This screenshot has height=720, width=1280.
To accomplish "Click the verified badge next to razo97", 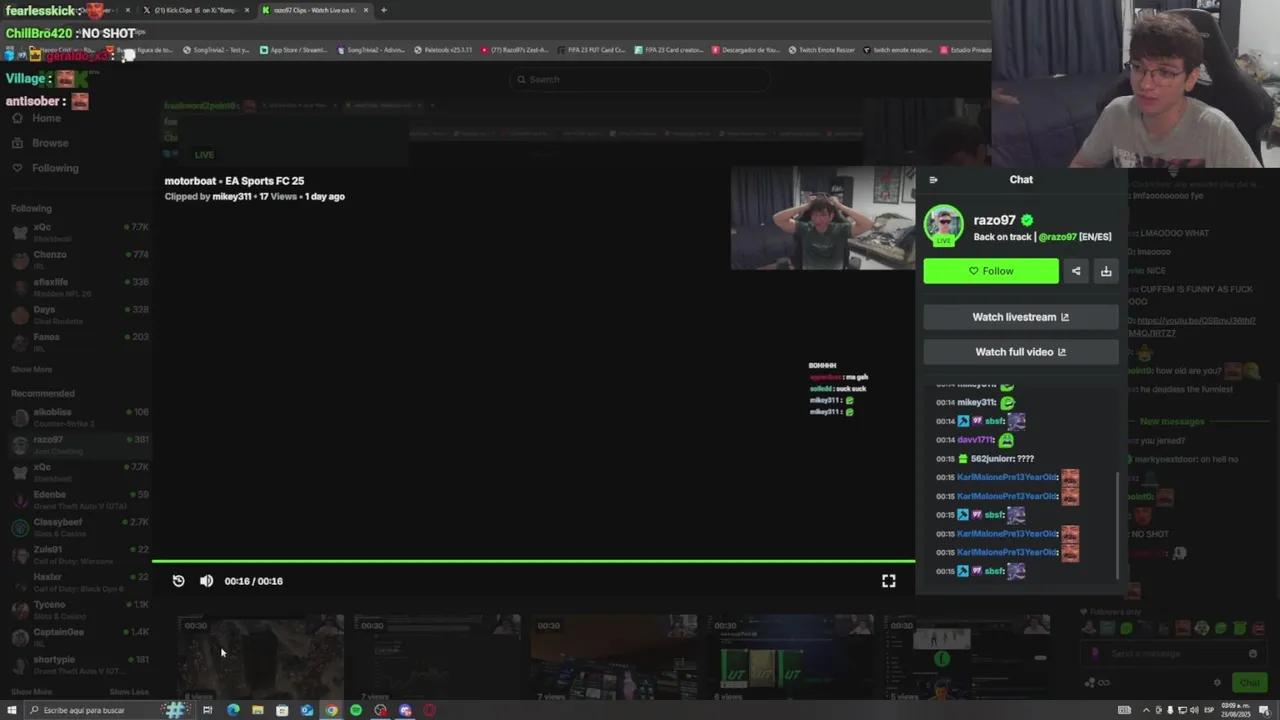I will pyautogui.click(x=1027, y=220).
